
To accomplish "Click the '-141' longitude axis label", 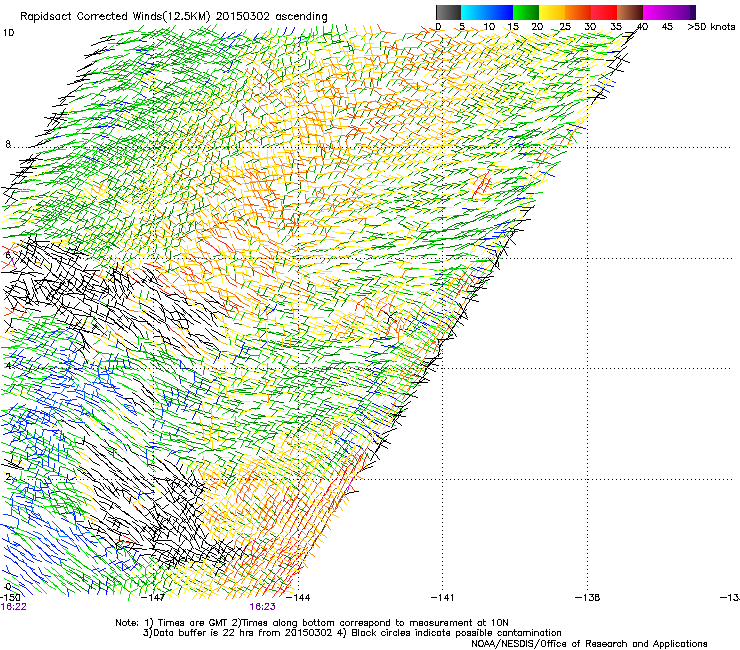I will pos(443,597).
